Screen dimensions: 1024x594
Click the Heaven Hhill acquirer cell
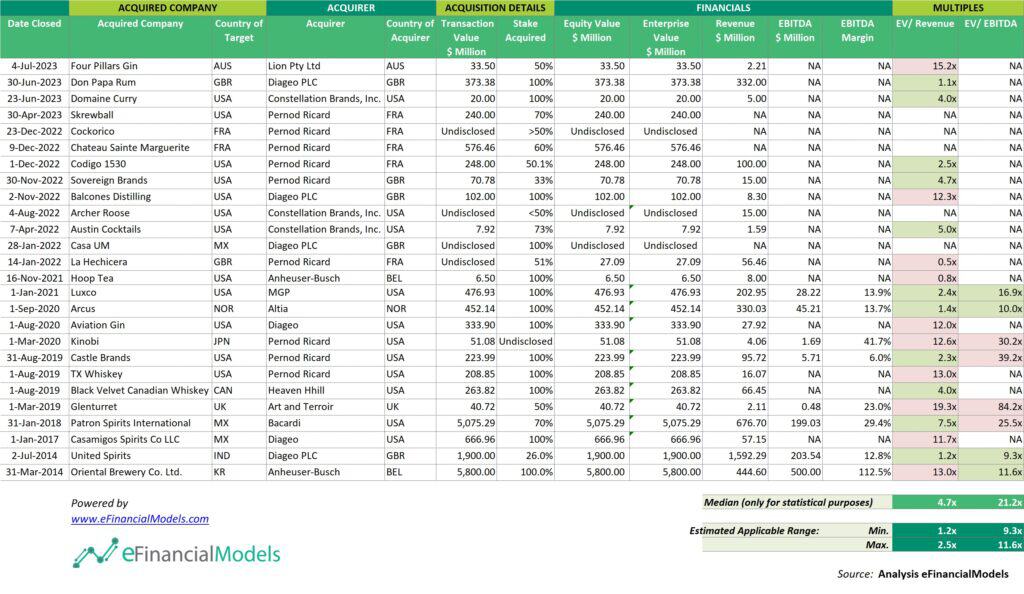point(325,390)
